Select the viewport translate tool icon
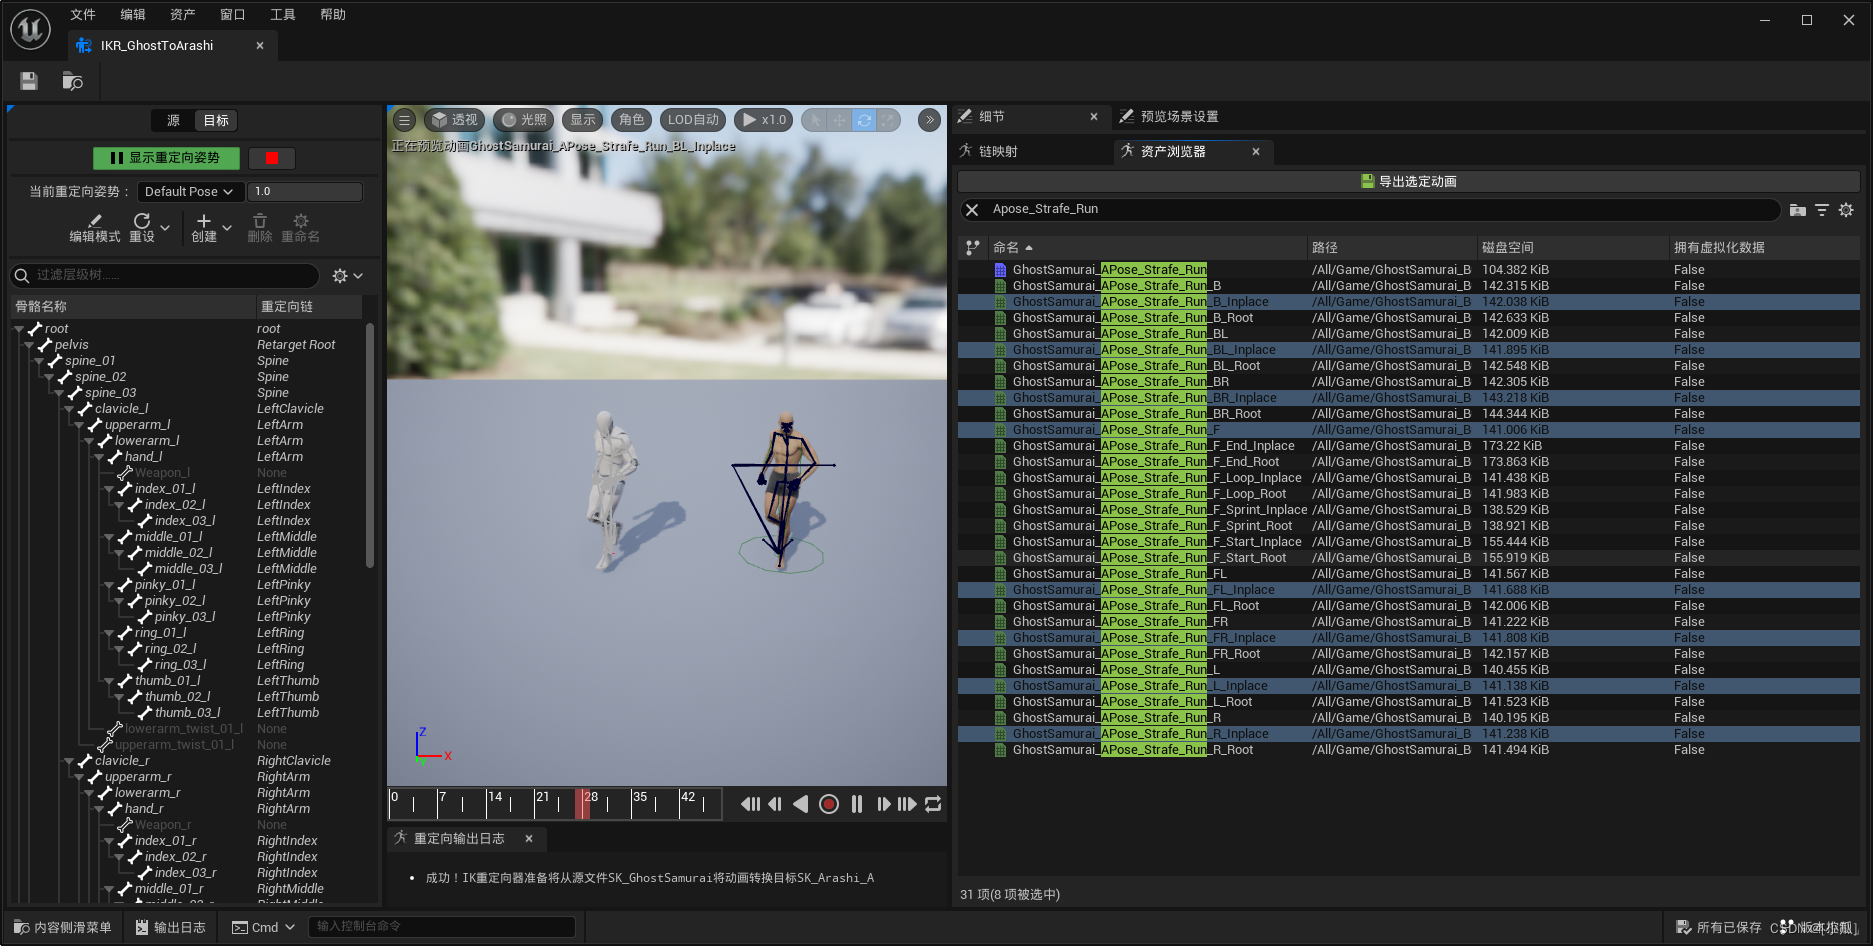This screenshot has width=1873, height=946. pos(839,120)
